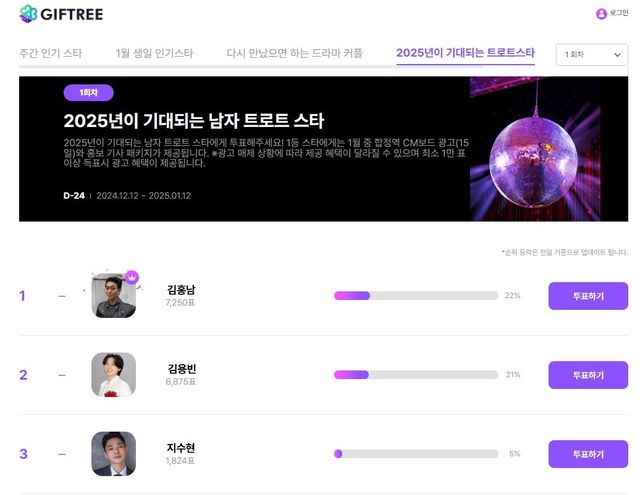640x495 pixels.
Task: Open the 1회차 round dropdown
Action: [x=592, y=54]
